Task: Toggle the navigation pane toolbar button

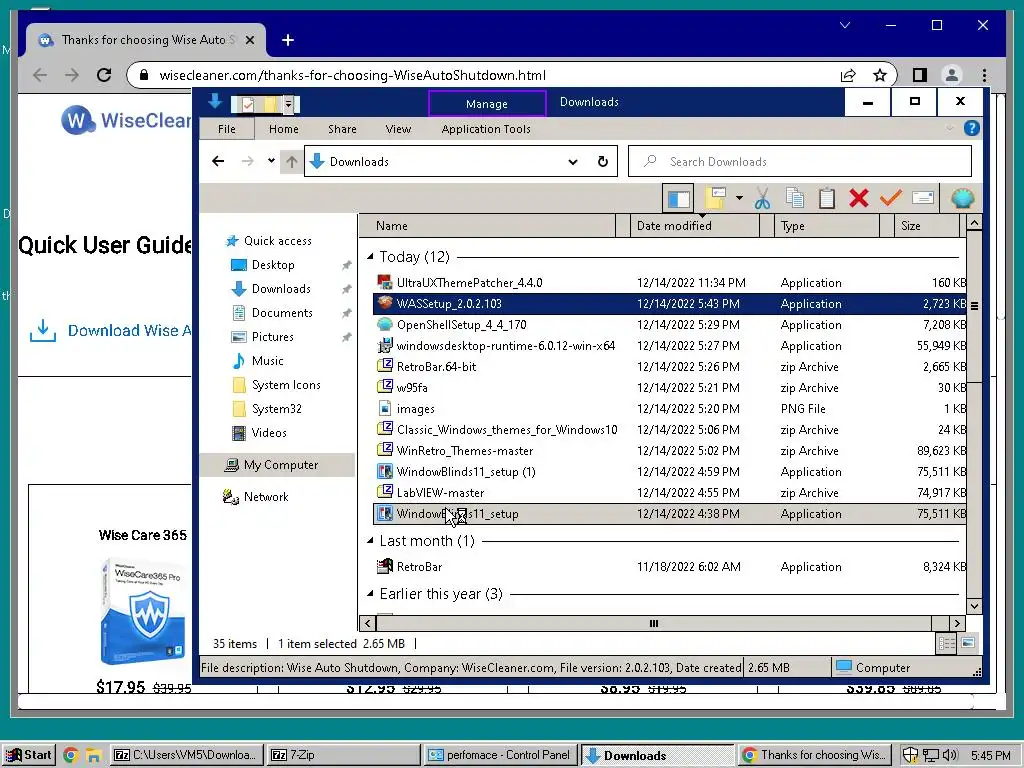Action: tap(678, 199)
